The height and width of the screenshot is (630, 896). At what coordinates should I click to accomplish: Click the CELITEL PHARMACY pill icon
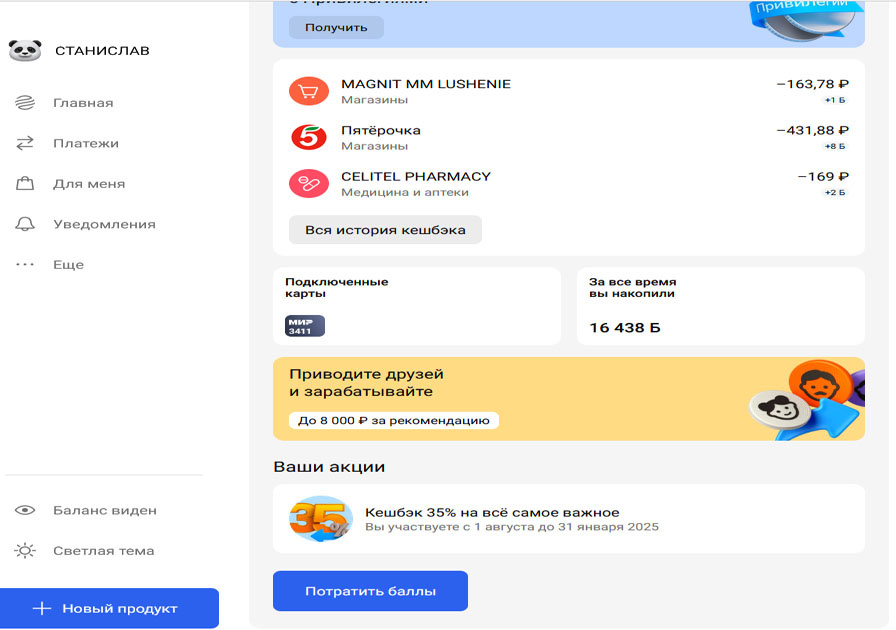click(308, 184)
